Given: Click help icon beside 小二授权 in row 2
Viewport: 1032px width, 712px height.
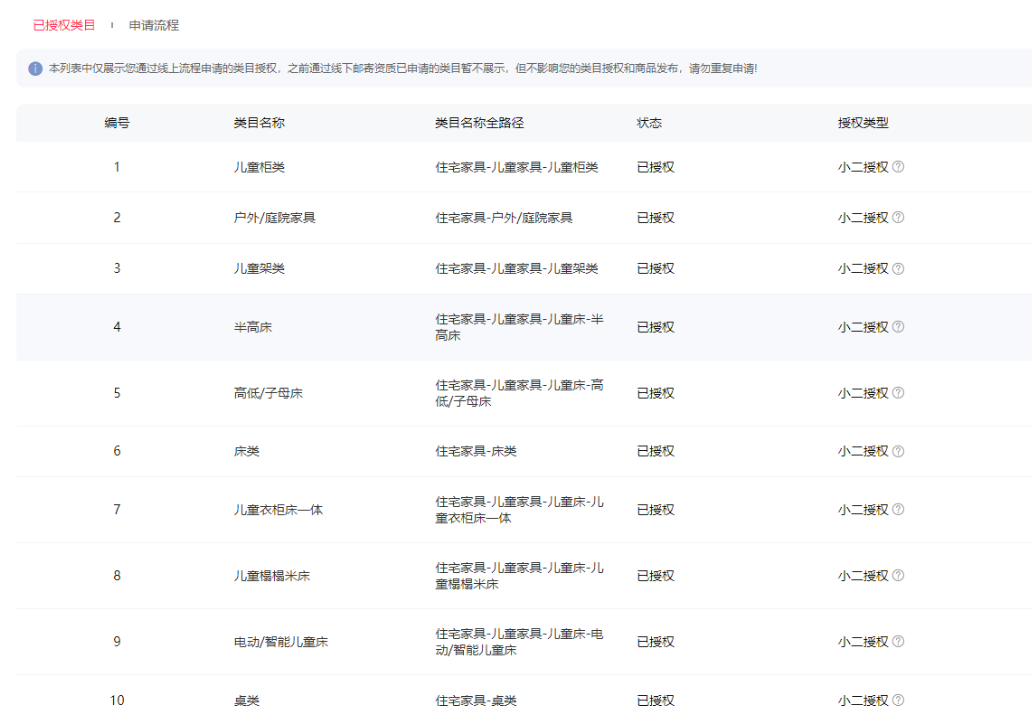Looking at the screenshot, I should click(898, 217).
